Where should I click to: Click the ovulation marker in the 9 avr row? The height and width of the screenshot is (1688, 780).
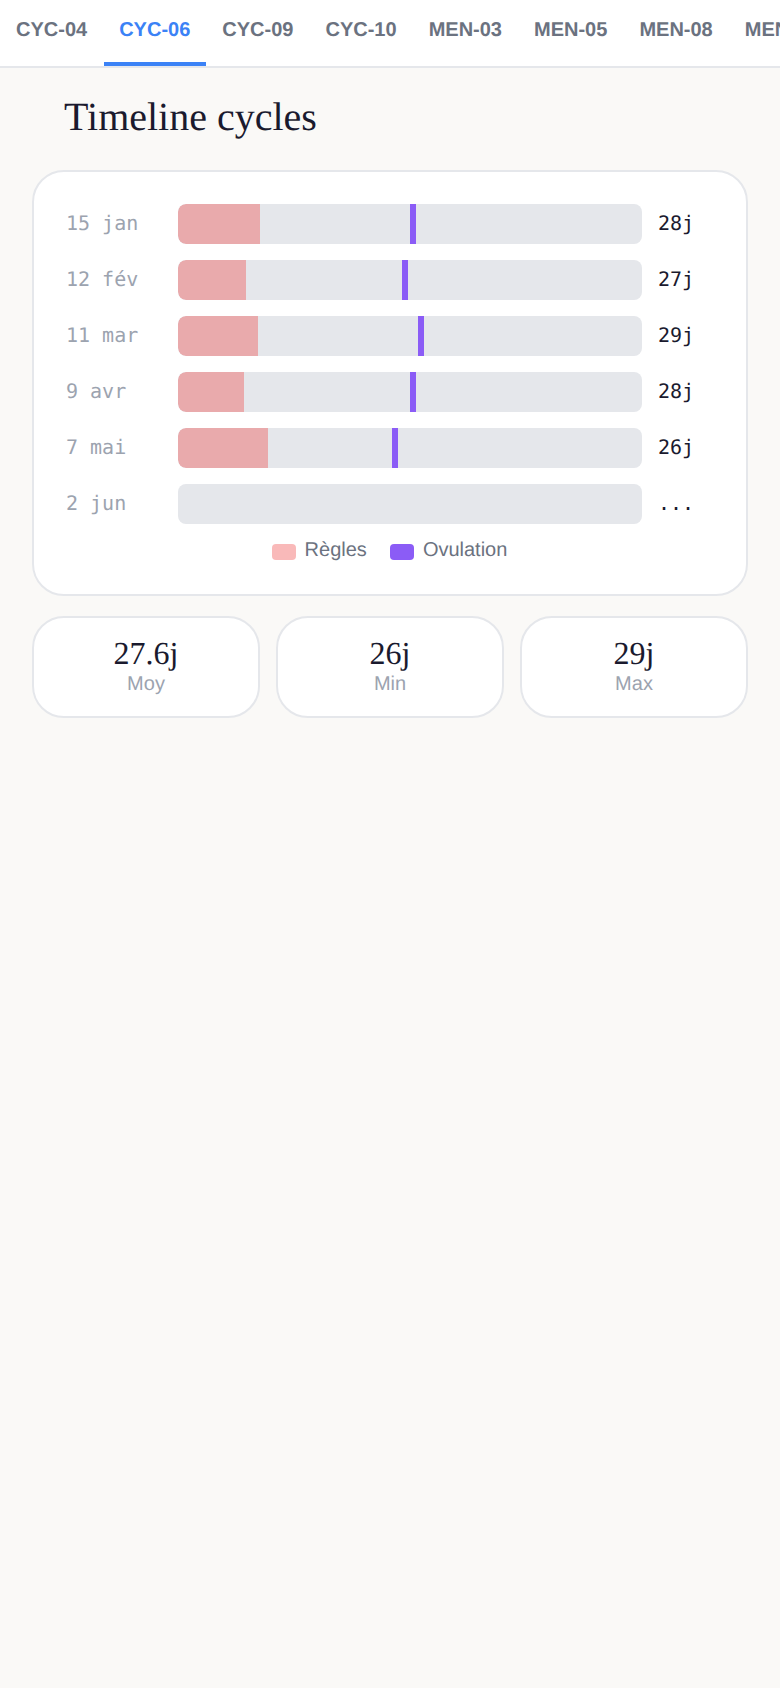413,392
